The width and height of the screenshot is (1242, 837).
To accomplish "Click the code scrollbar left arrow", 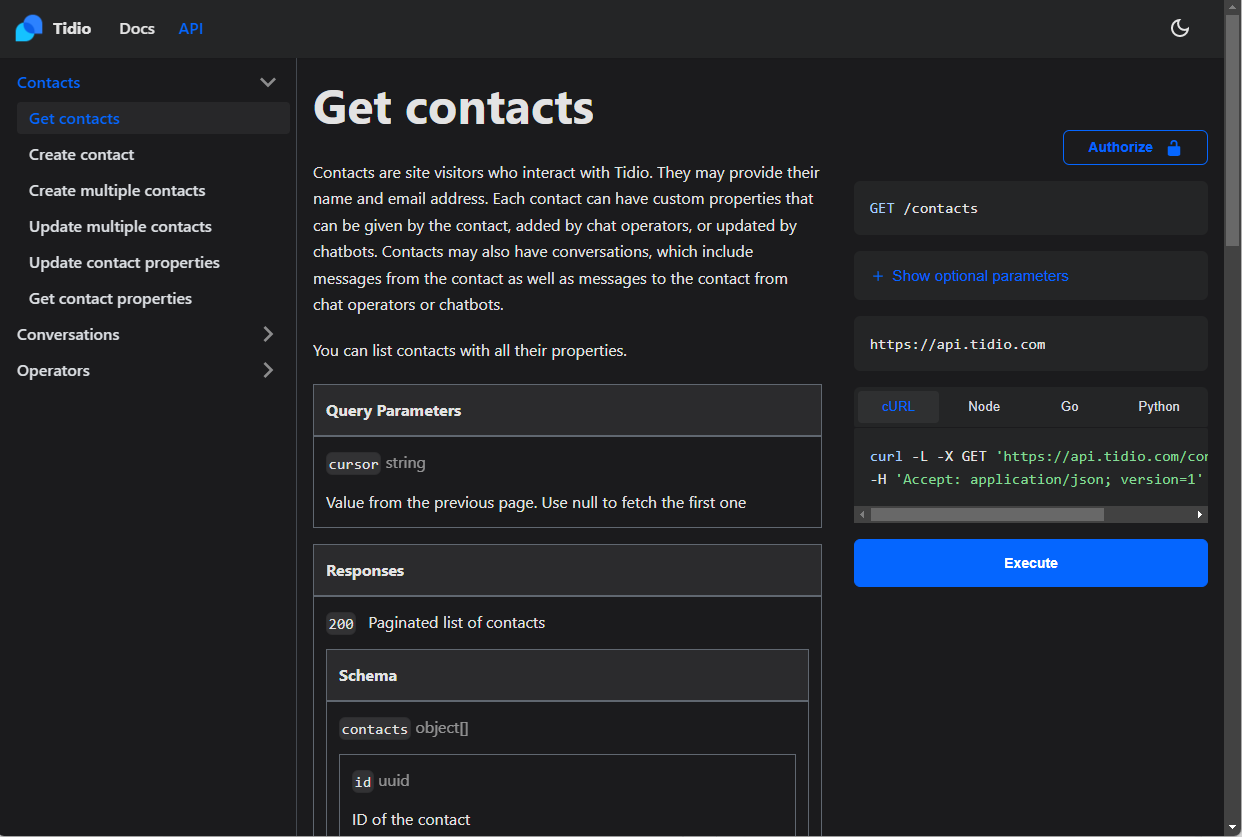I will [862, 514].
